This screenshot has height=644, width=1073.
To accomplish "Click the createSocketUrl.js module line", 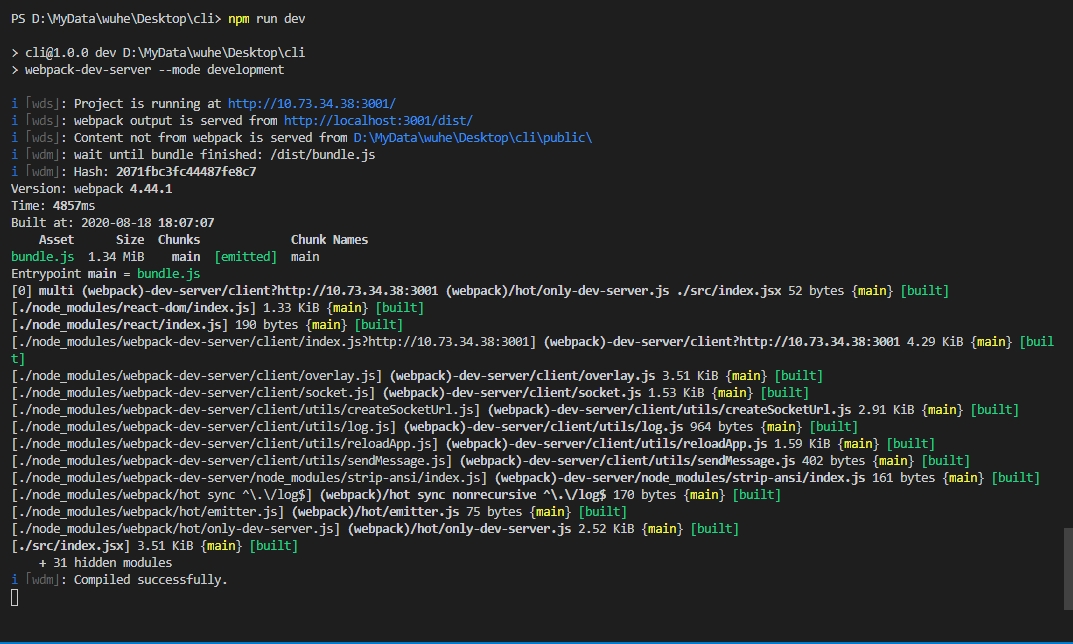I will point(515,409).
